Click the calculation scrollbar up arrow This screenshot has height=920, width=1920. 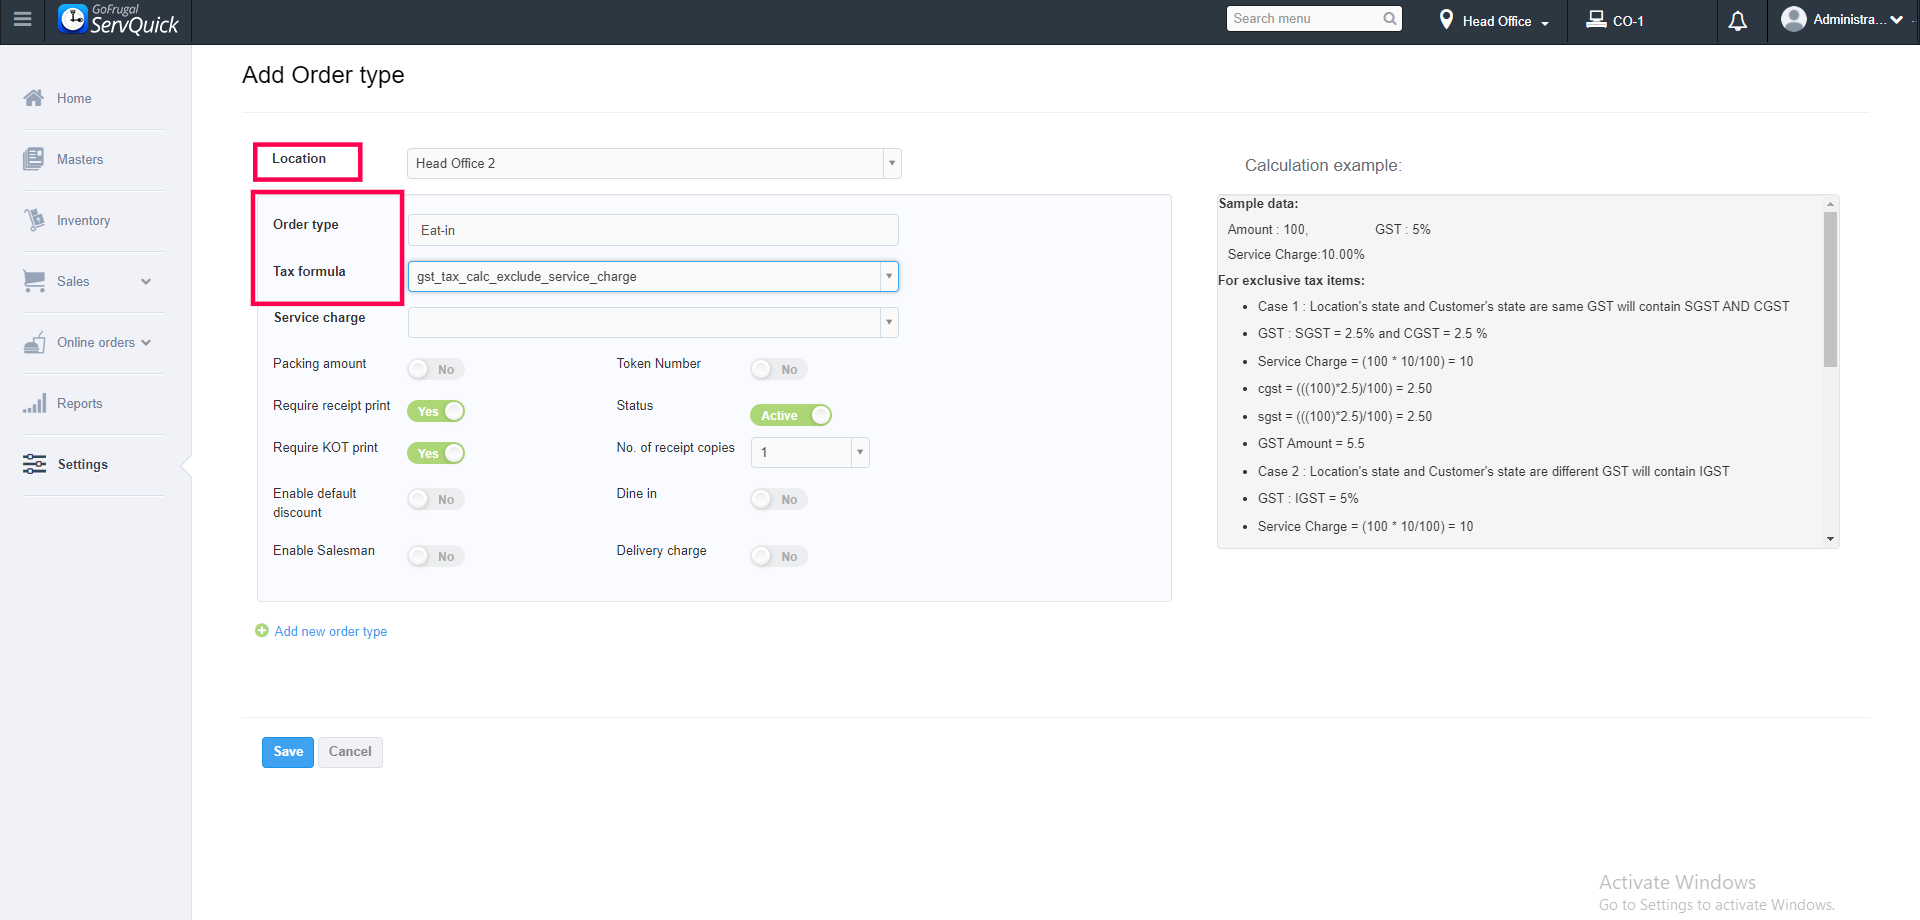click(1830, 204)
